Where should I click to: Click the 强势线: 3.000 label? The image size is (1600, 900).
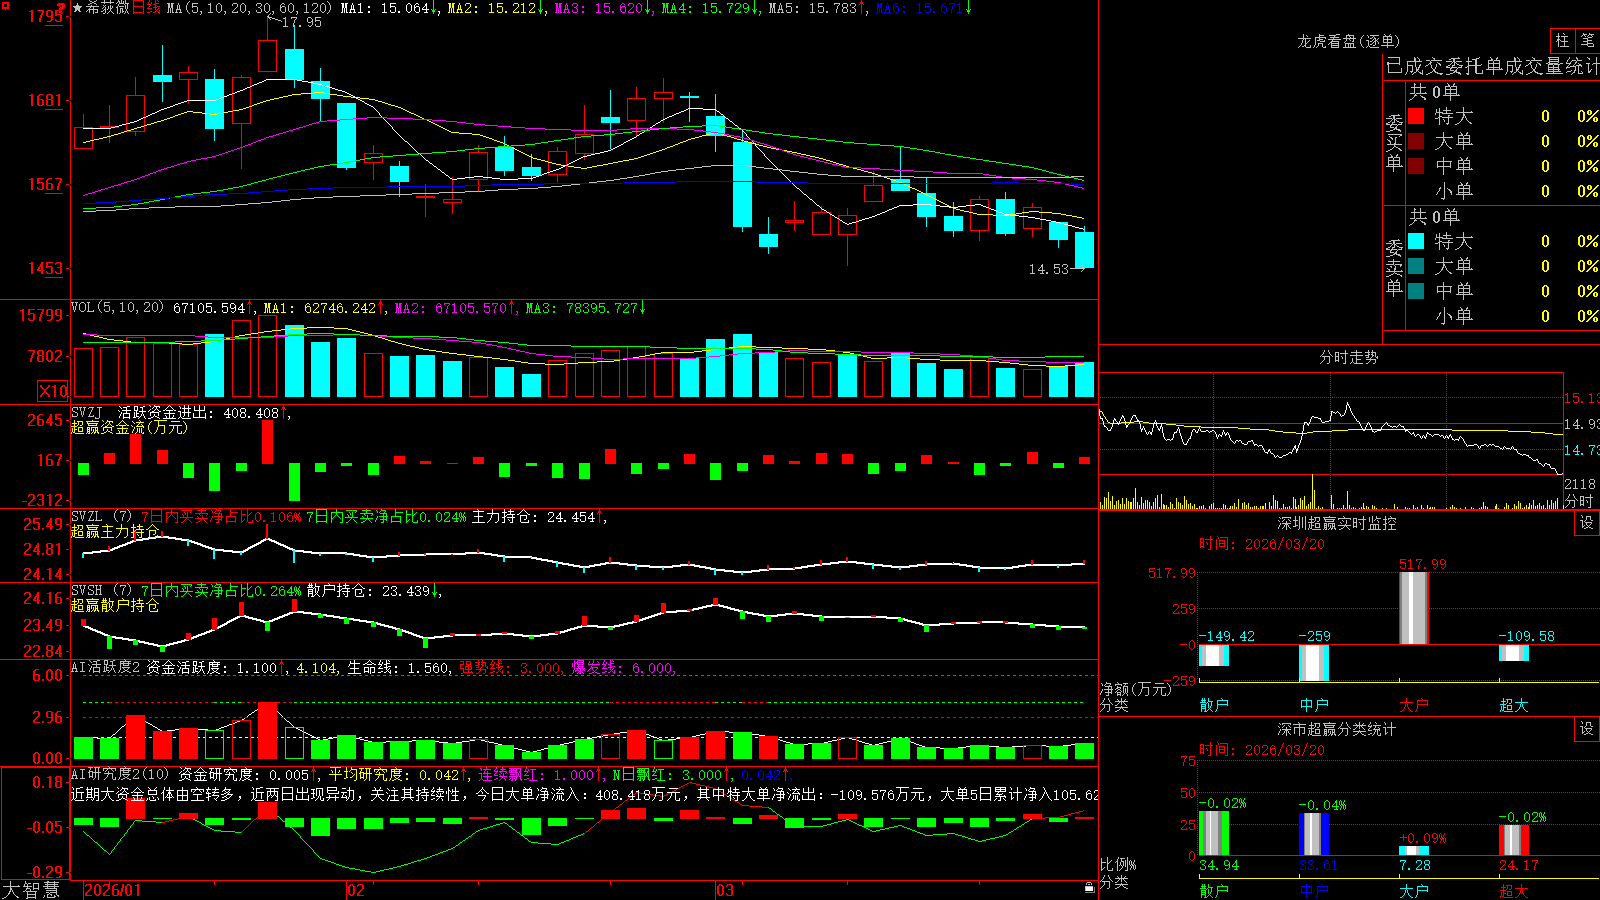point(514,667)
